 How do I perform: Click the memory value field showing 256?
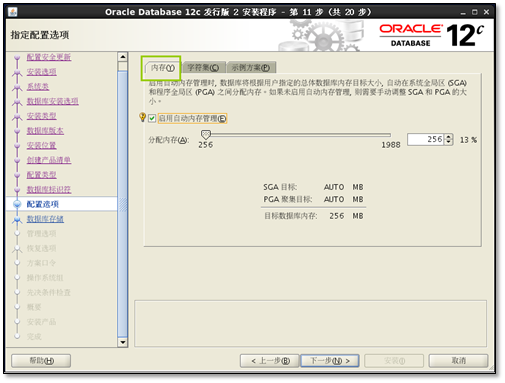tap(426, 139)
